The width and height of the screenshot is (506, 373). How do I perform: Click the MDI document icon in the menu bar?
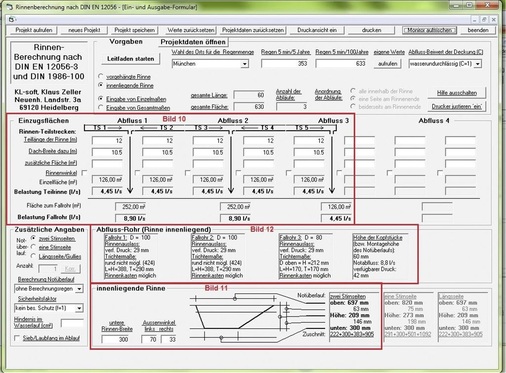pos(12,20)
